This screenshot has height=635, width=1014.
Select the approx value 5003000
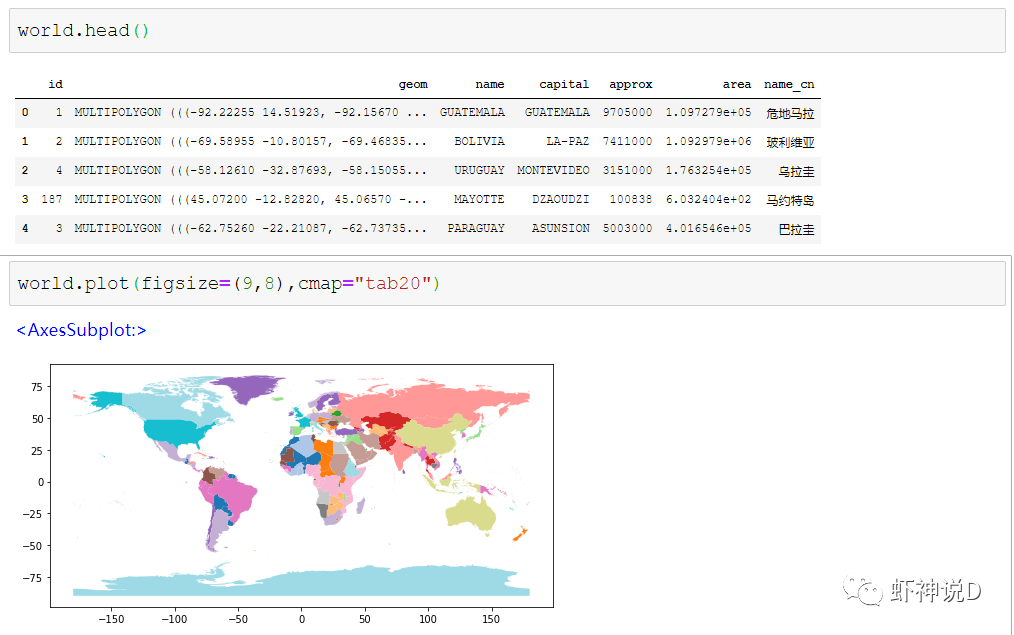(x=627, y=228)
